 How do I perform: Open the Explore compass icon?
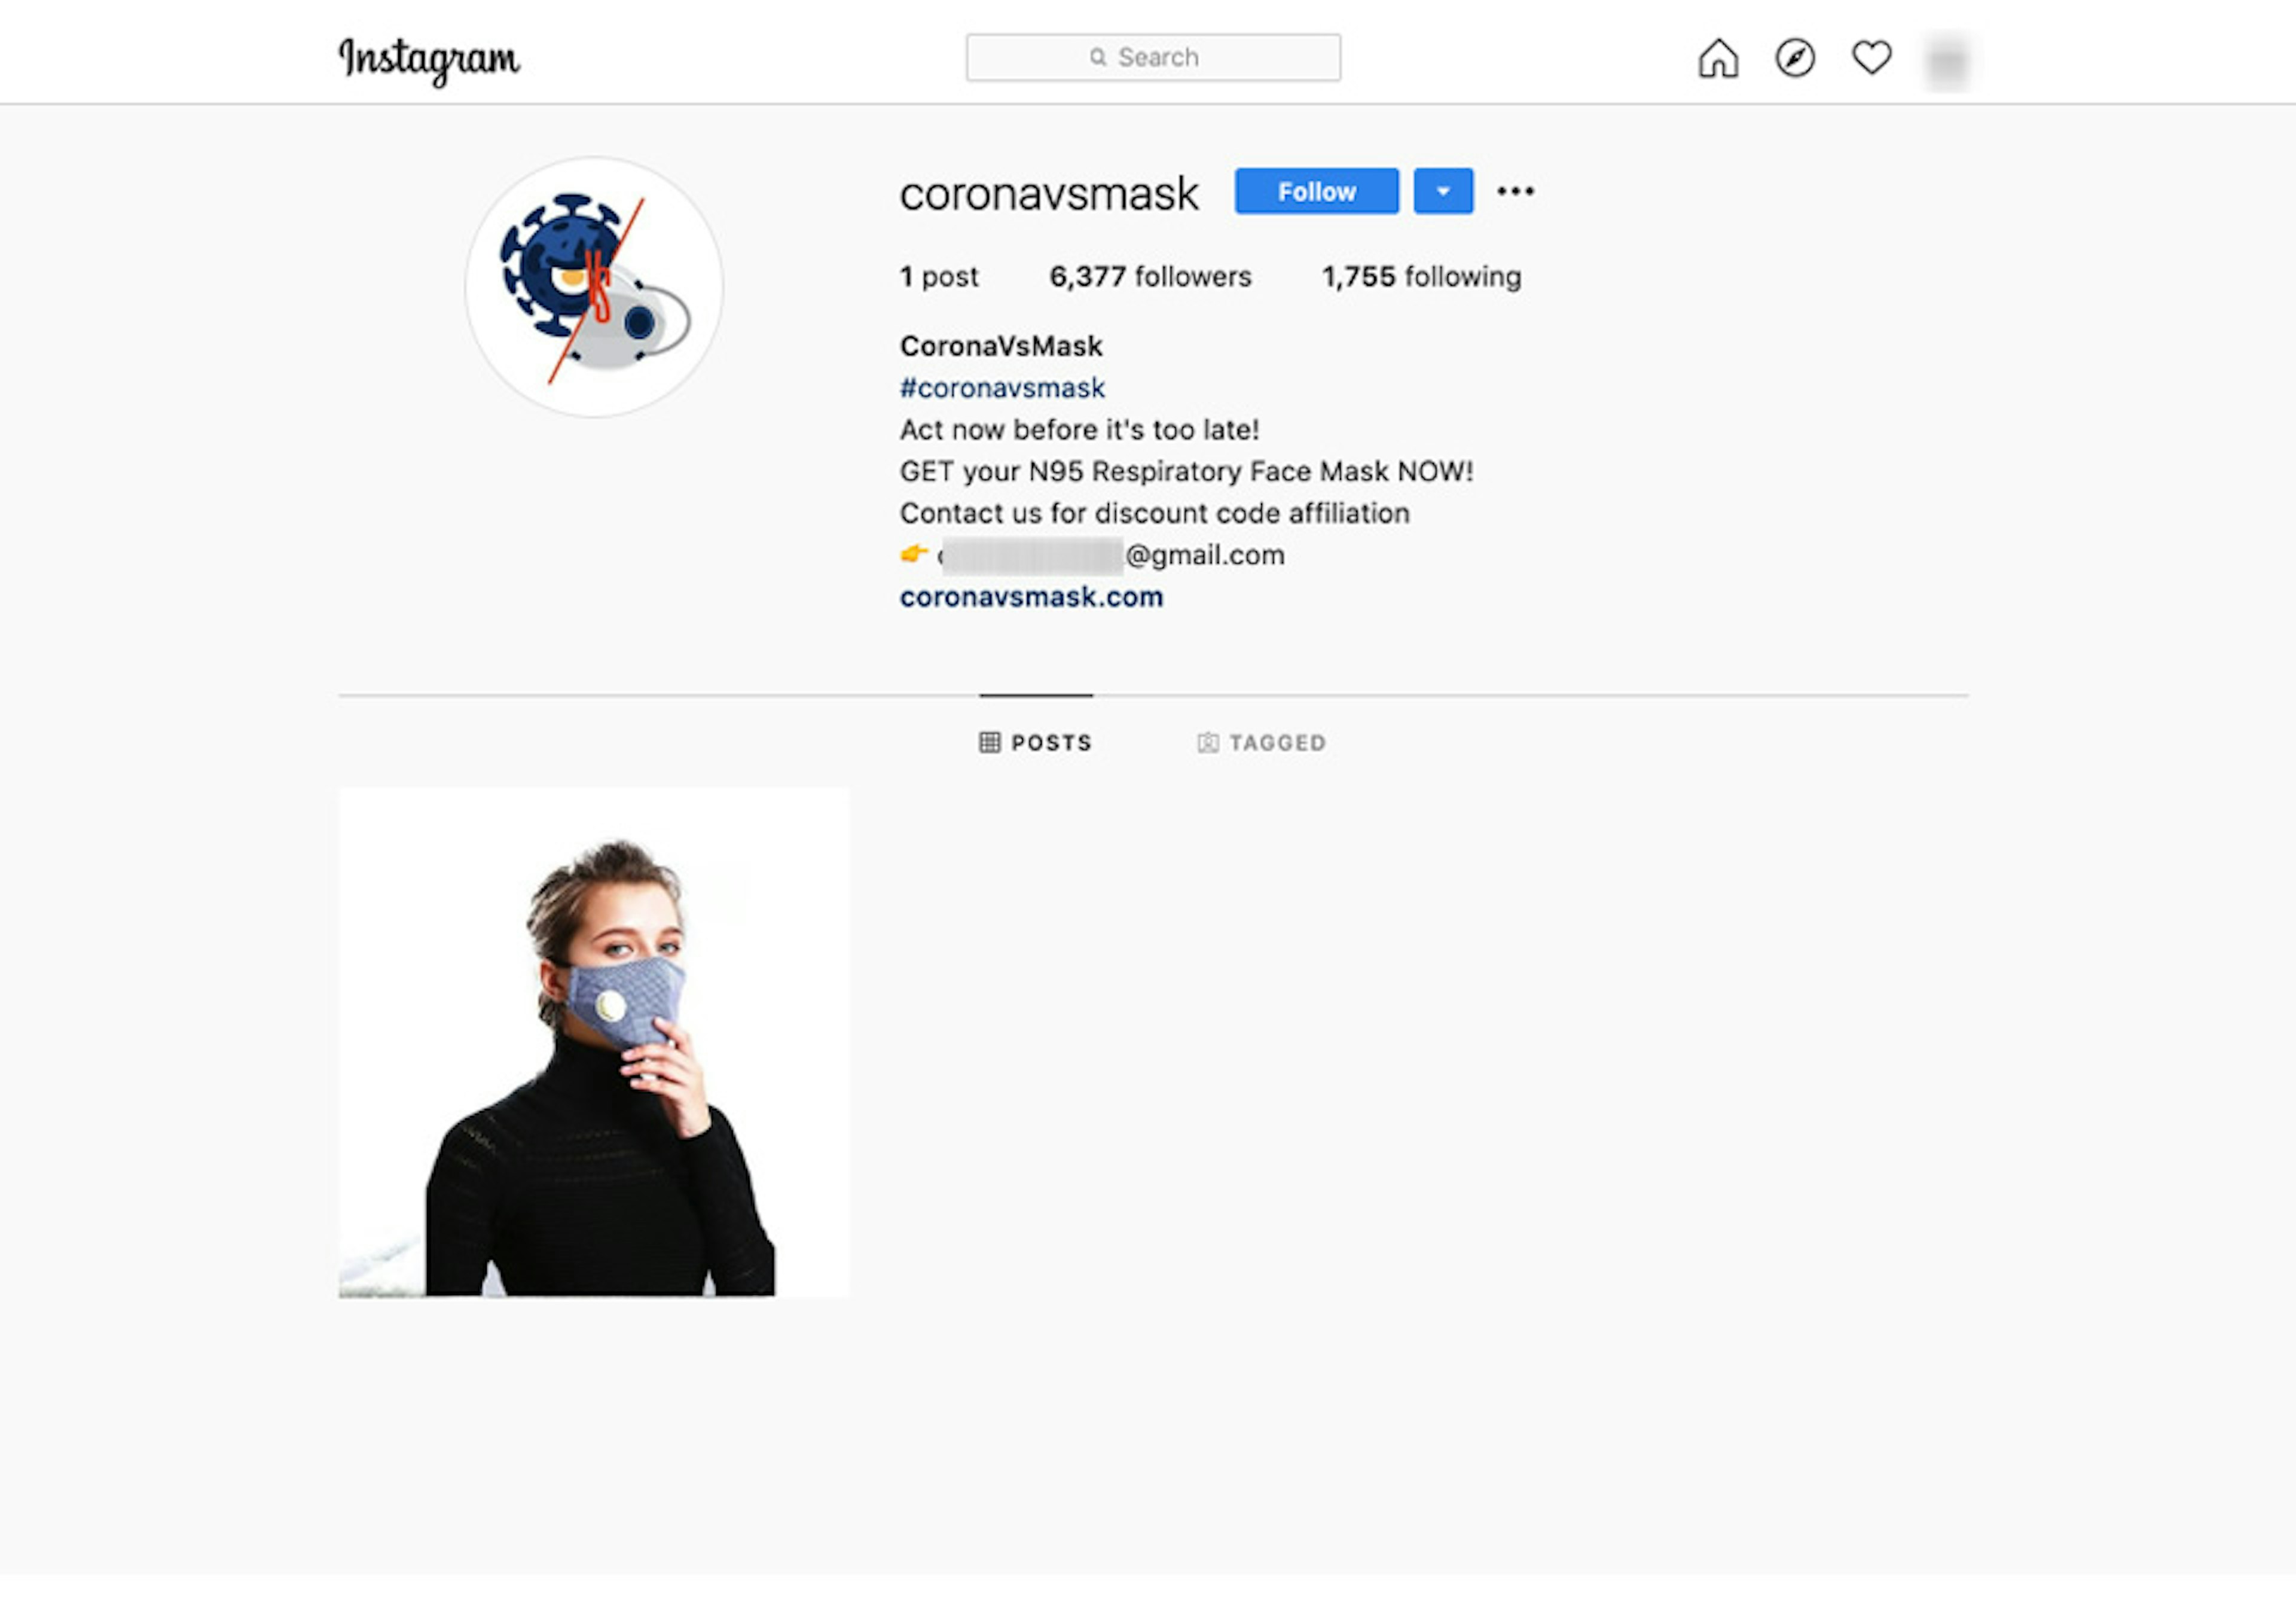[x=1795, y=58]
